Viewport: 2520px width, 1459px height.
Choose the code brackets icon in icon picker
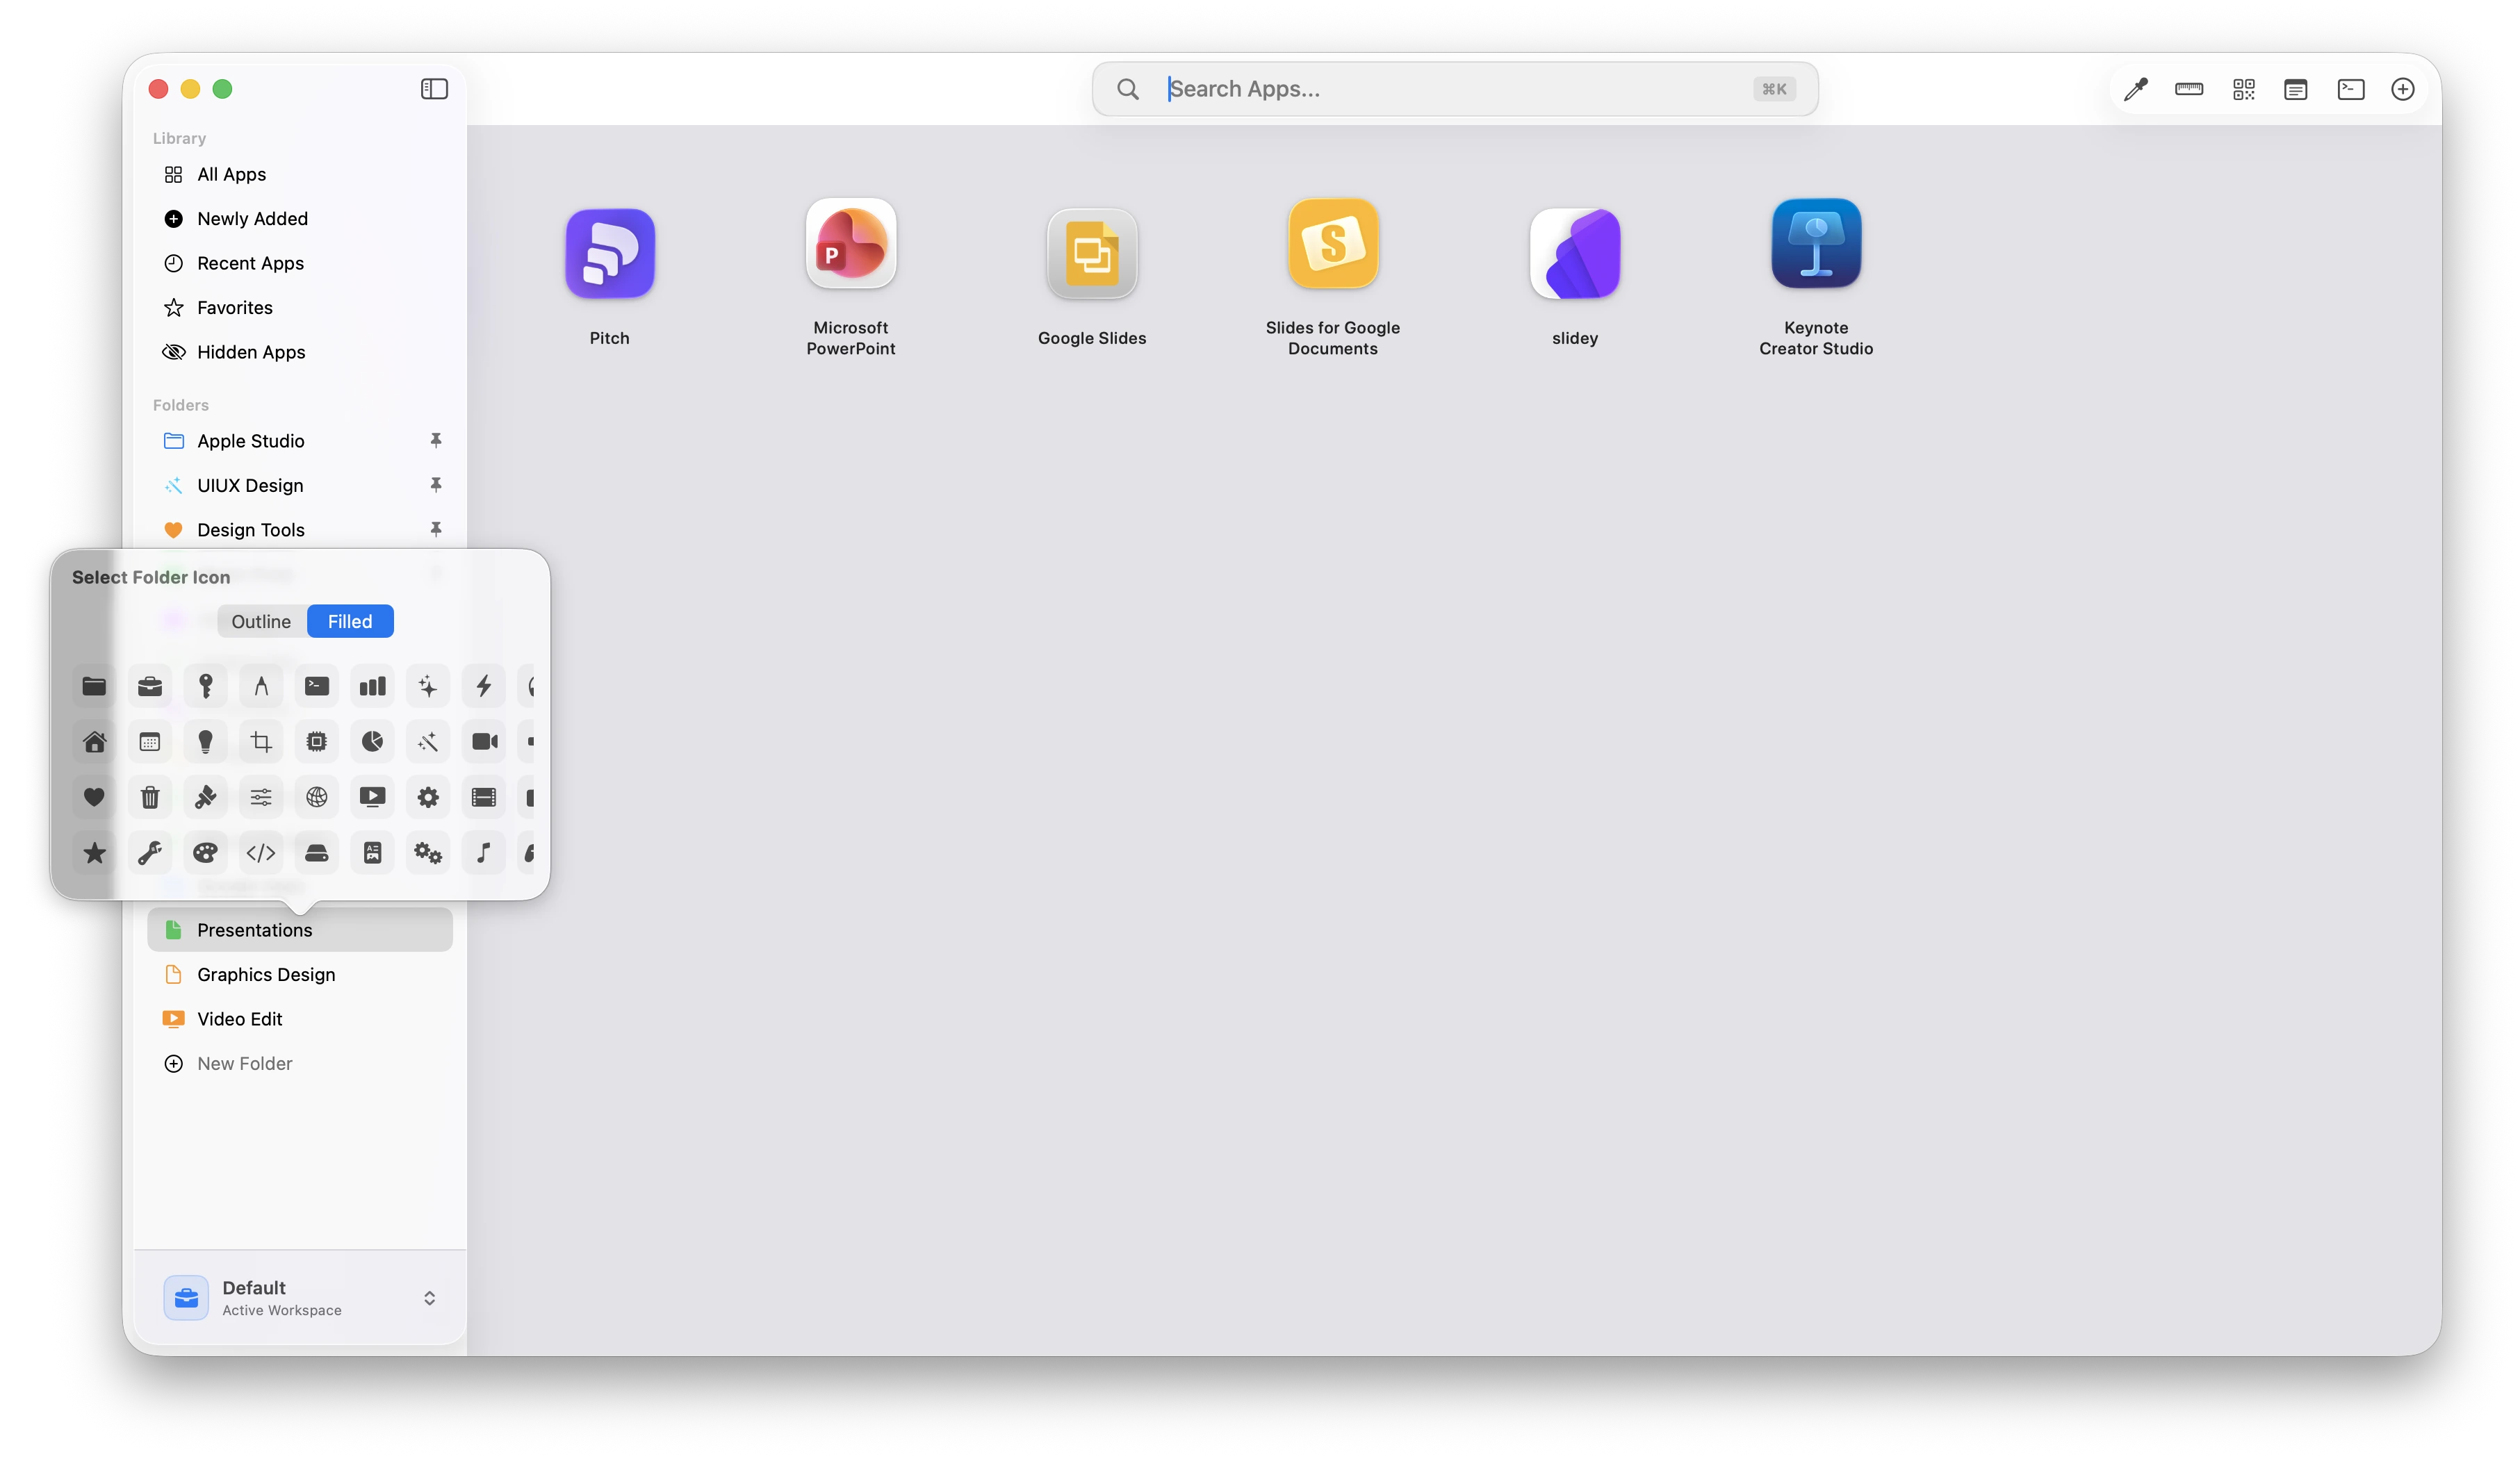[261, 853]
